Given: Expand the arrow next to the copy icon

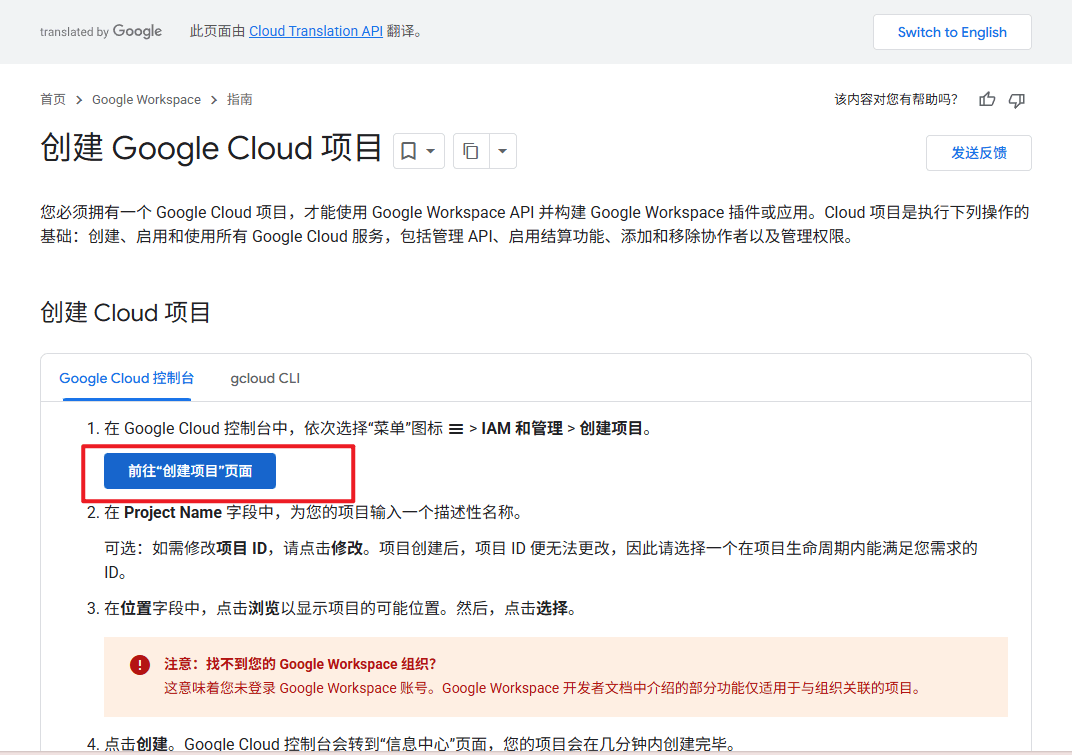Looking at the screenshot, I should [501, 151].
